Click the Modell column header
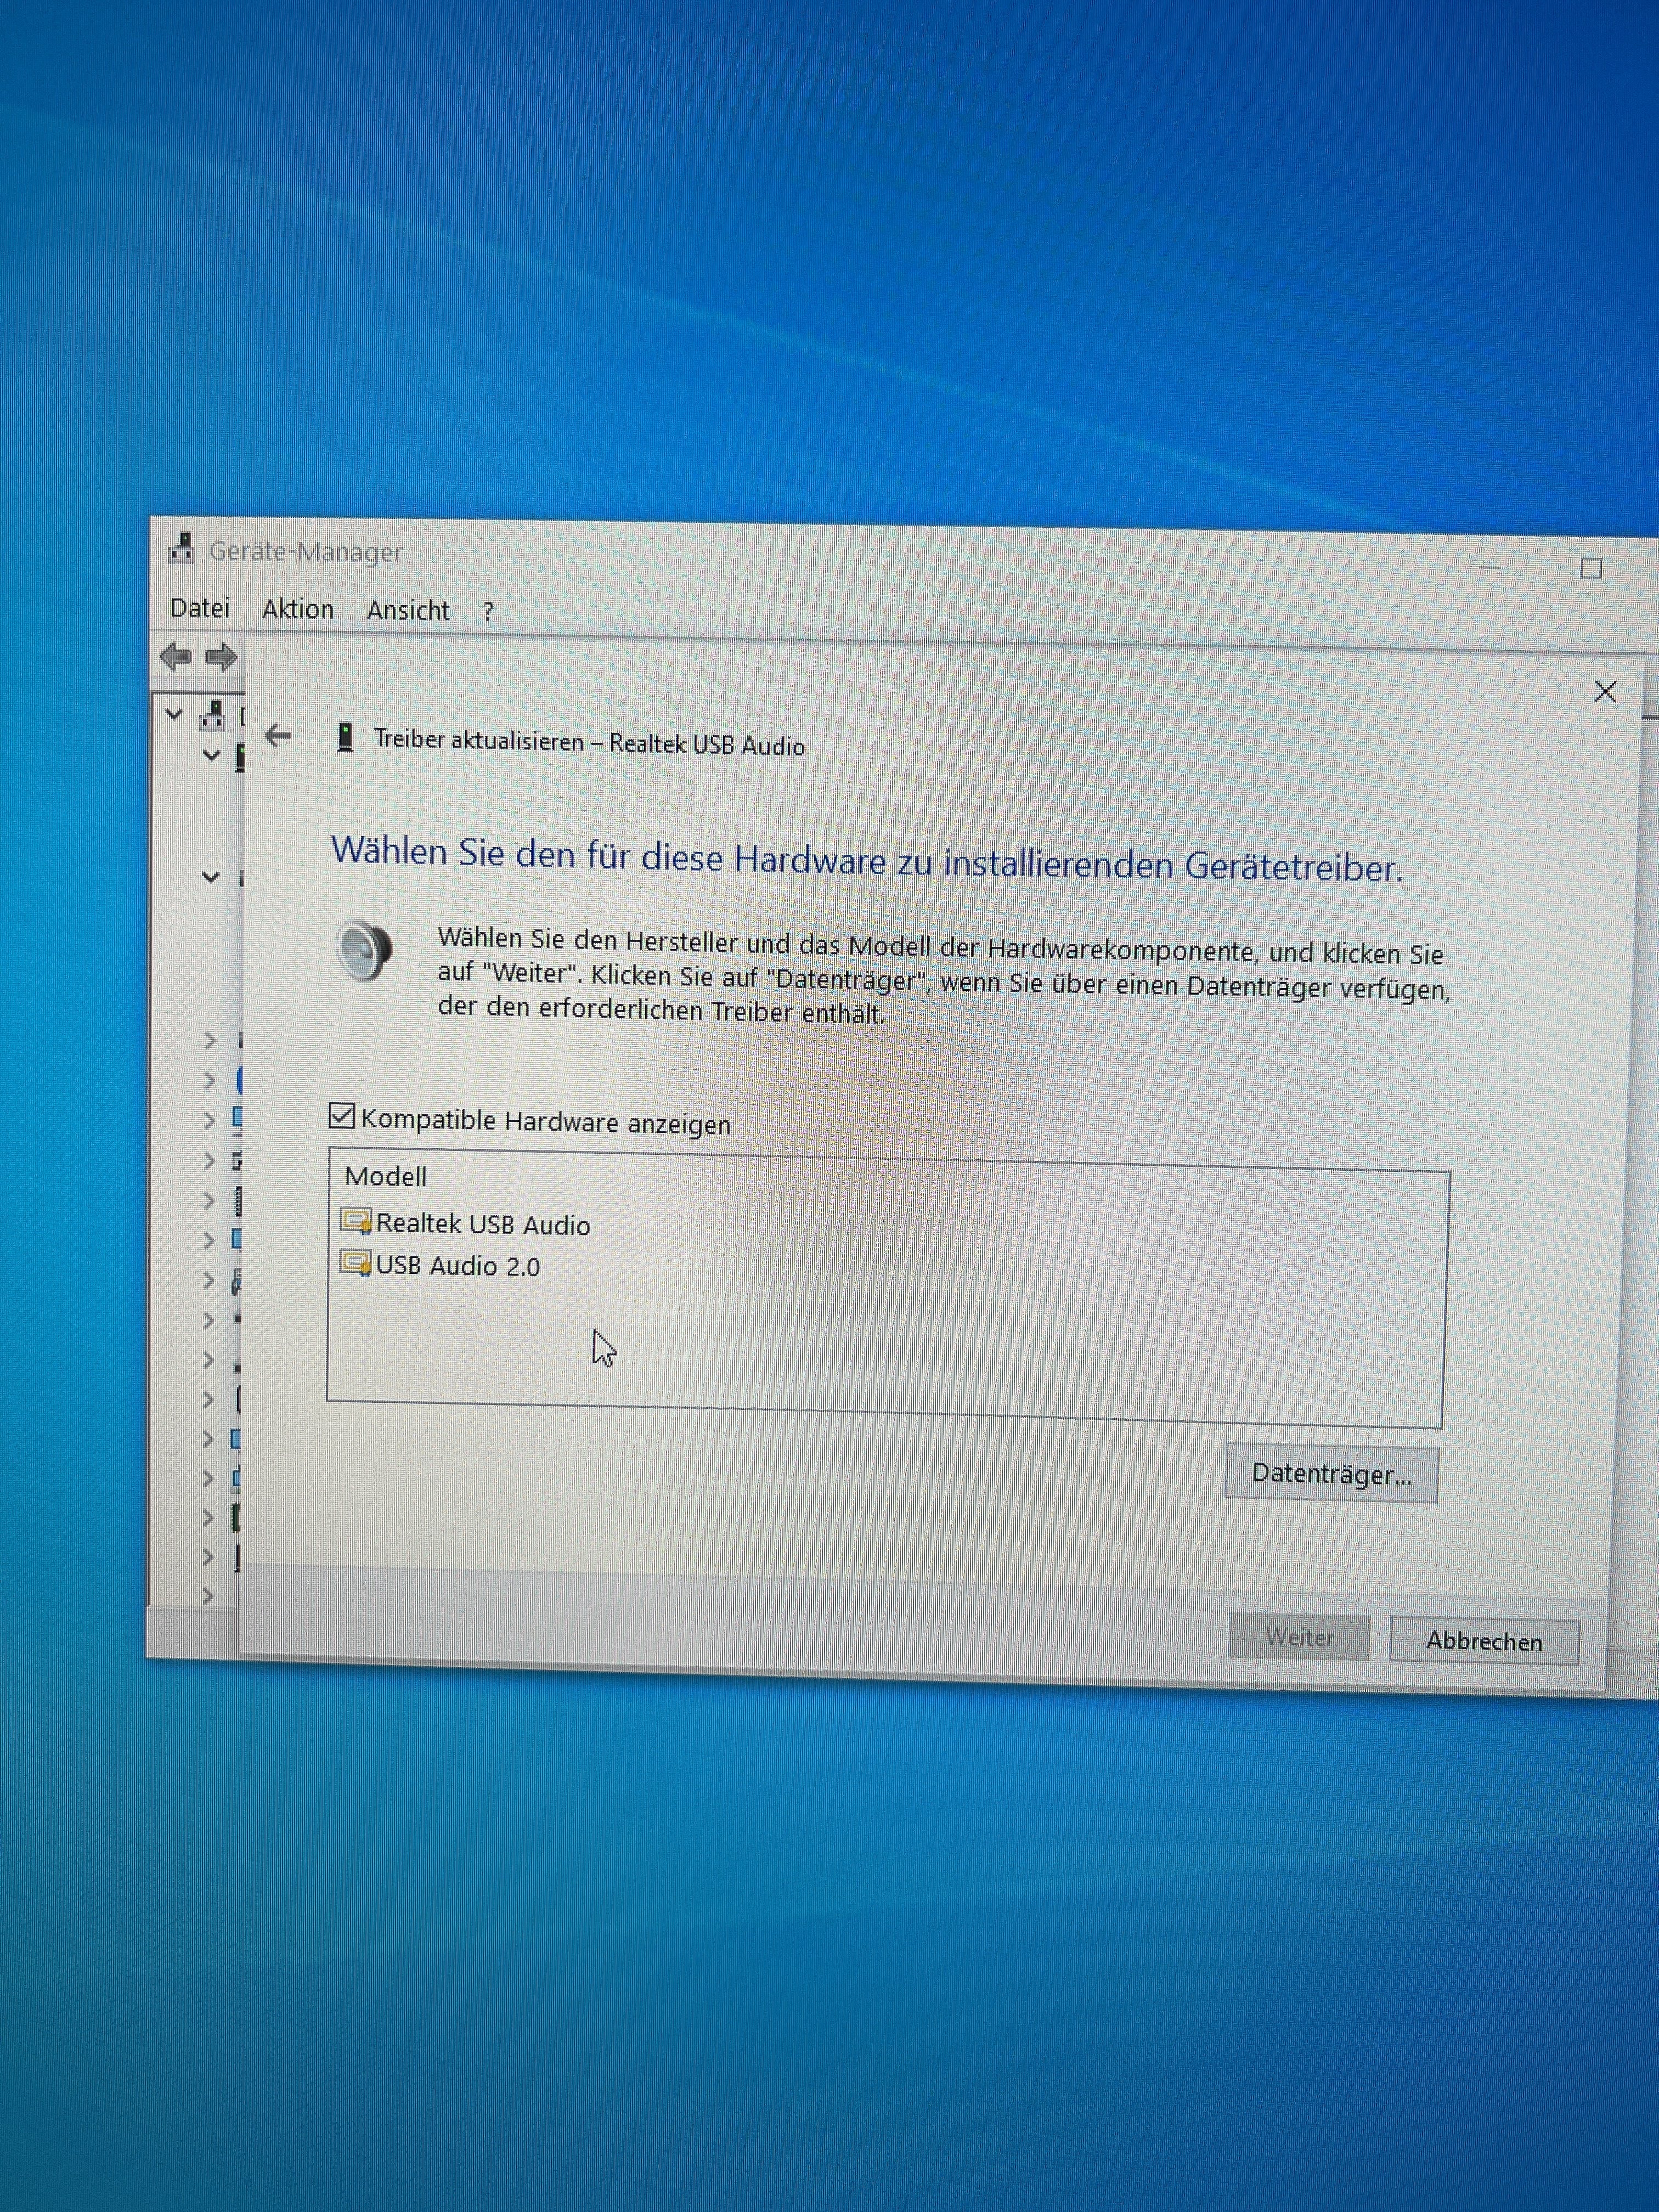Viewport: 1659px width, 2212px height. [x=386, y=1176]
